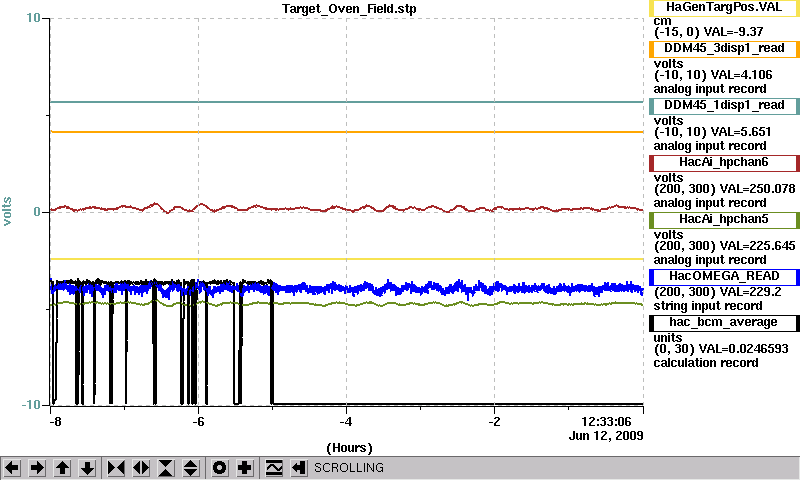Click the x-axis tick label -4

click(346, 422)
